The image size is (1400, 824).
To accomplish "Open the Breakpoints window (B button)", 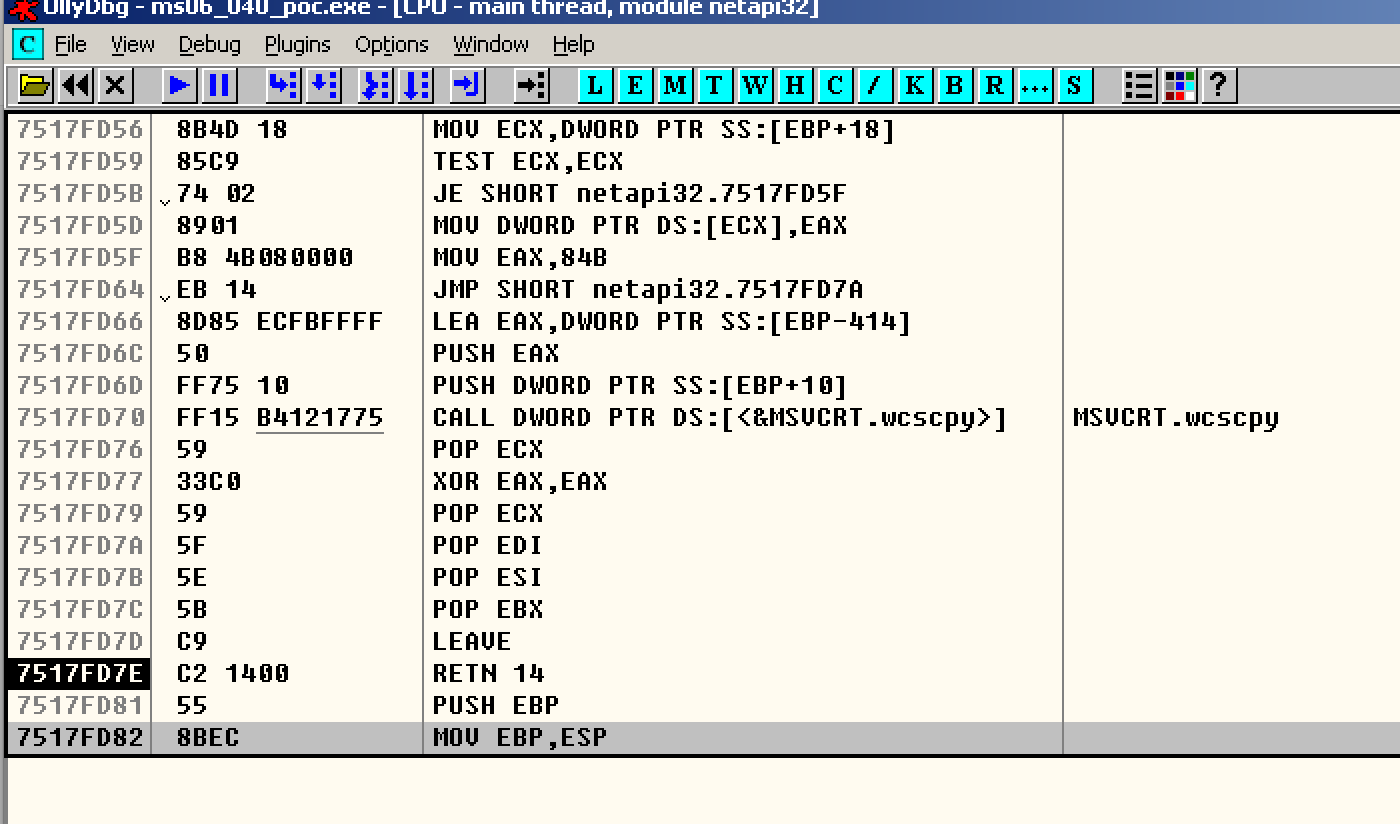I will [955, 85].
